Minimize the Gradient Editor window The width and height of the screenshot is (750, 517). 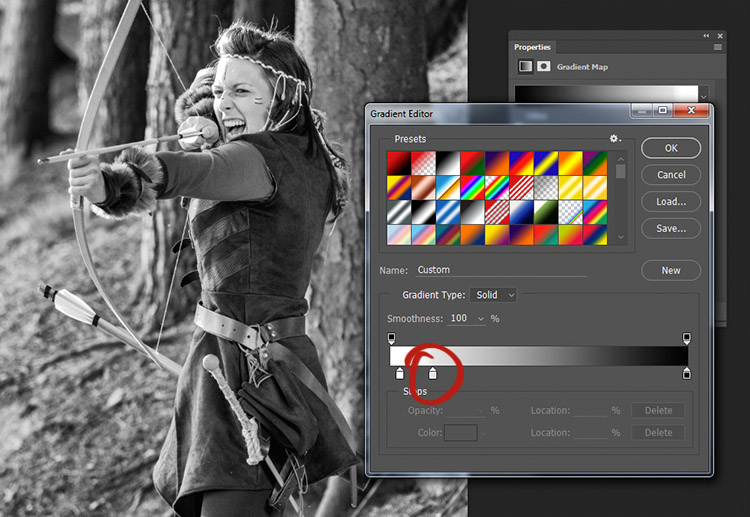coord(642,111)
